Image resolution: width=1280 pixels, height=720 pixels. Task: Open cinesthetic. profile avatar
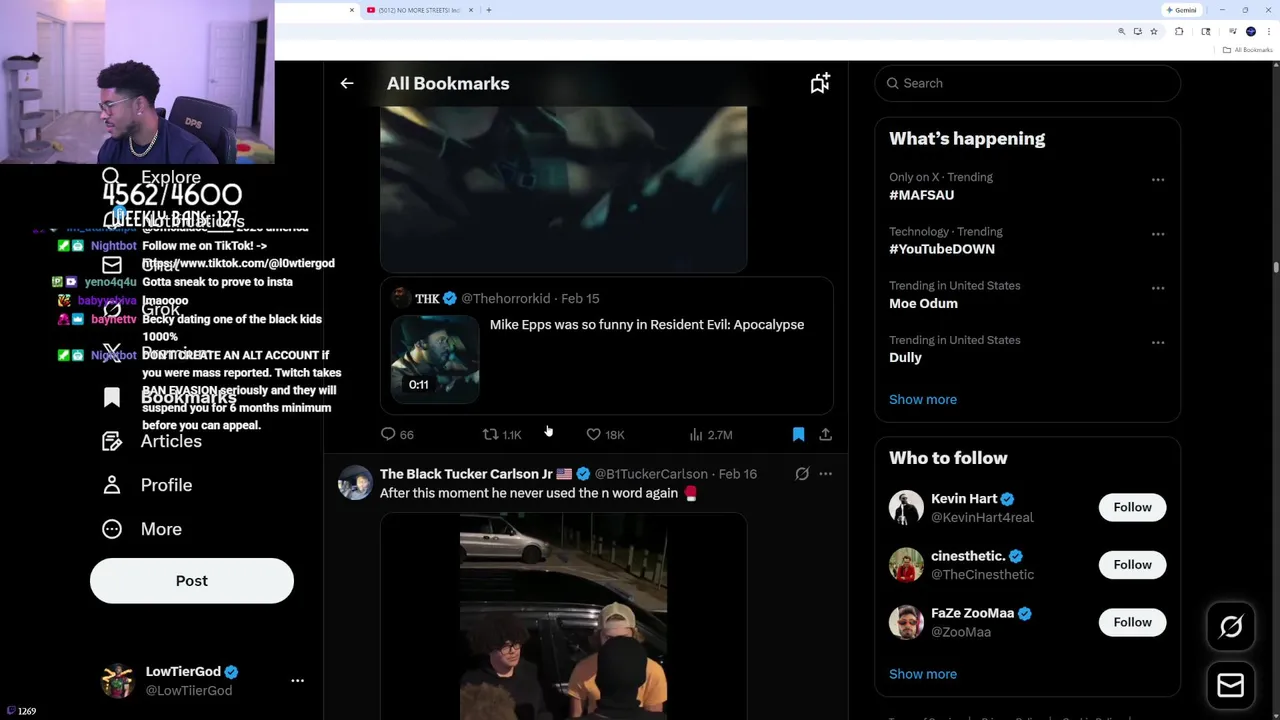(906, 565)
